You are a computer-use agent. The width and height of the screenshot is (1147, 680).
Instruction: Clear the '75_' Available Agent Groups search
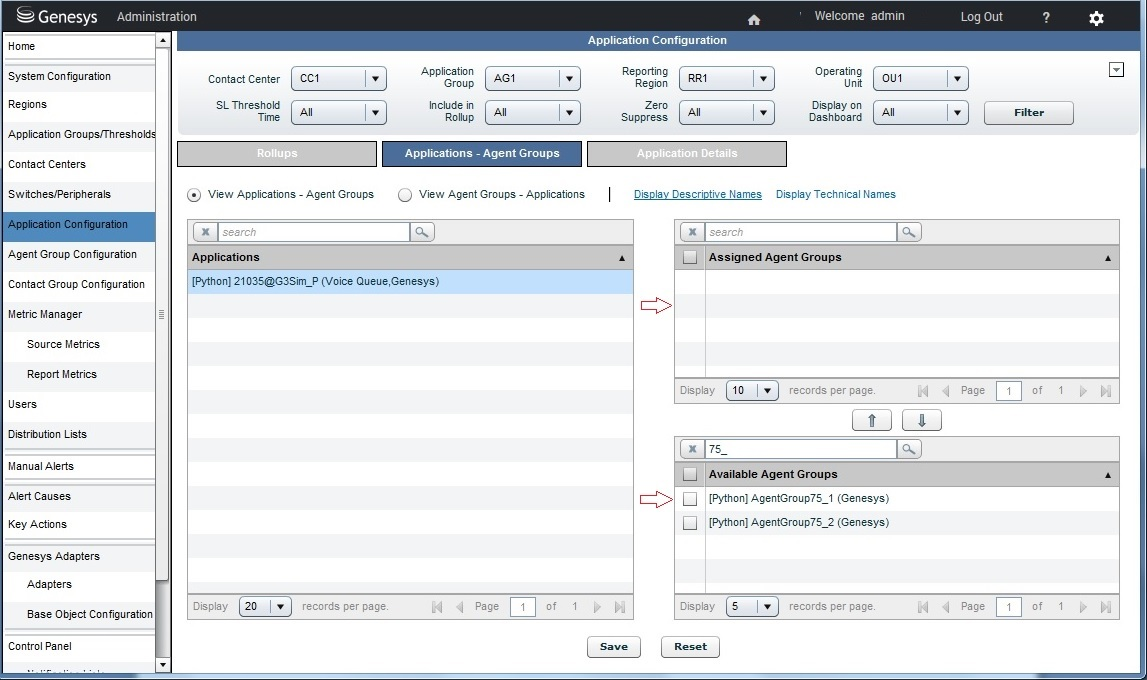(692, 449)
